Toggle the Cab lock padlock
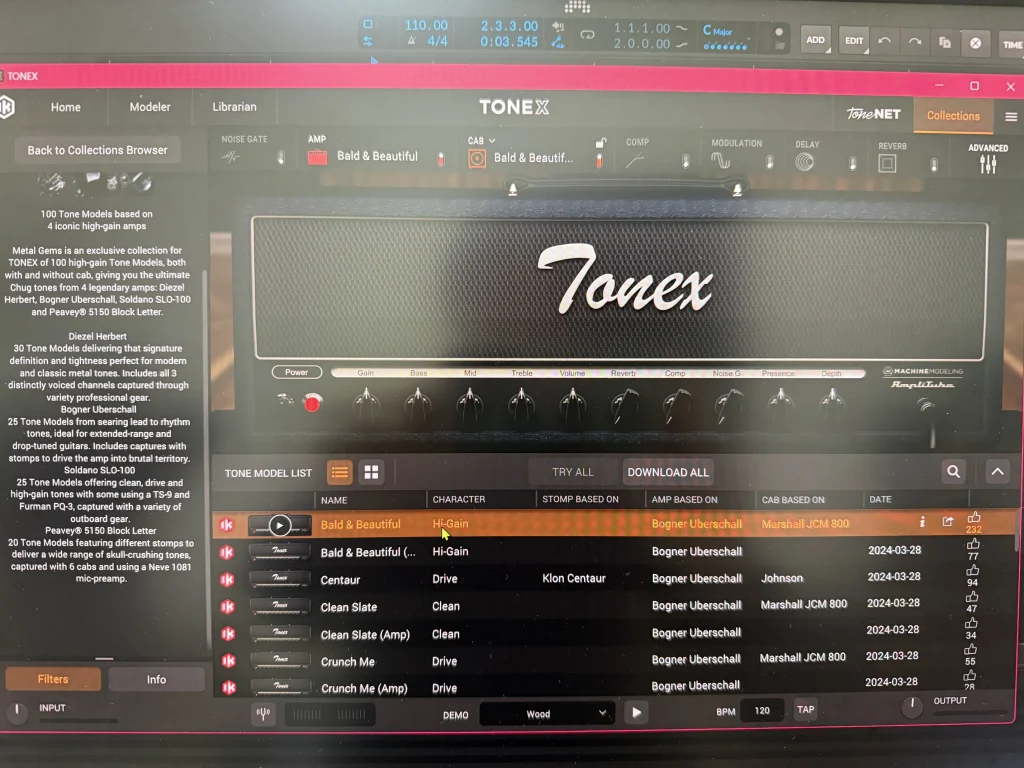Screen dimensions: 1024x768 599,144
